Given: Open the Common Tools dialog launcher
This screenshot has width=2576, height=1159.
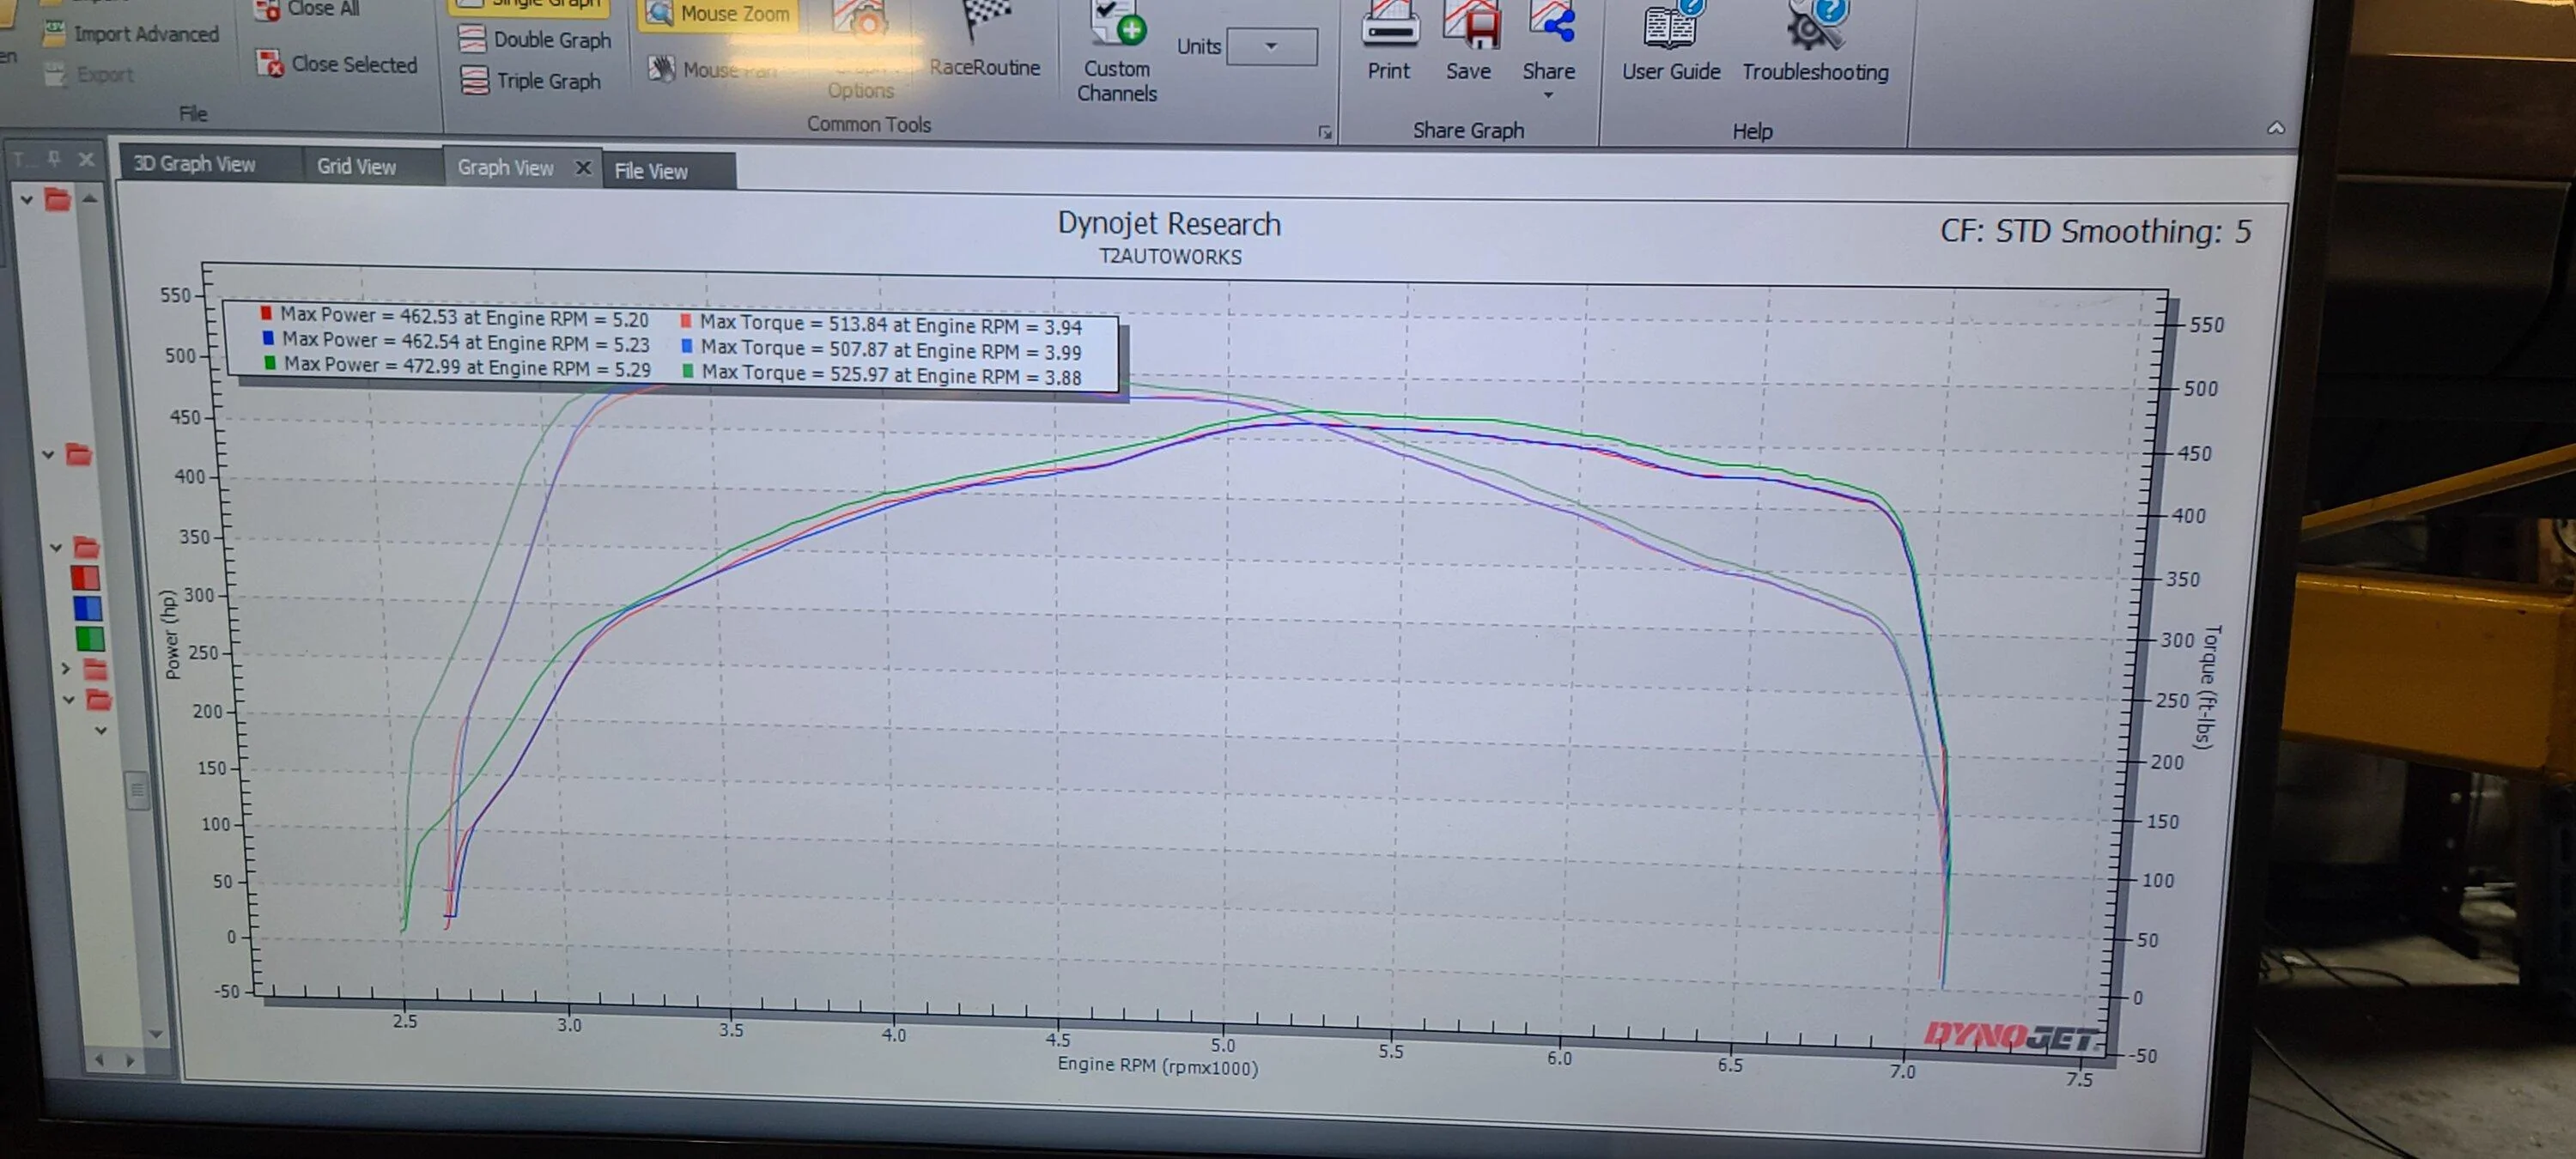Looking at the screenshot, I should click(x=1324, y=132).
